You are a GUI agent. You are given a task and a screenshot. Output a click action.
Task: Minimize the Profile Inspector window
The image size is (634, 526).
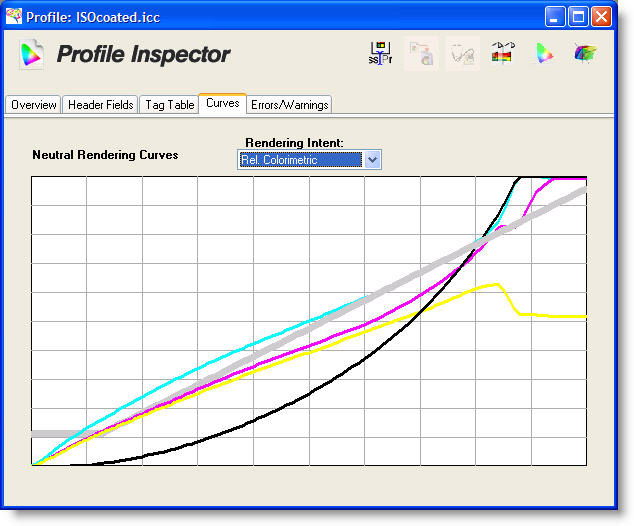(x=555, y=17)
